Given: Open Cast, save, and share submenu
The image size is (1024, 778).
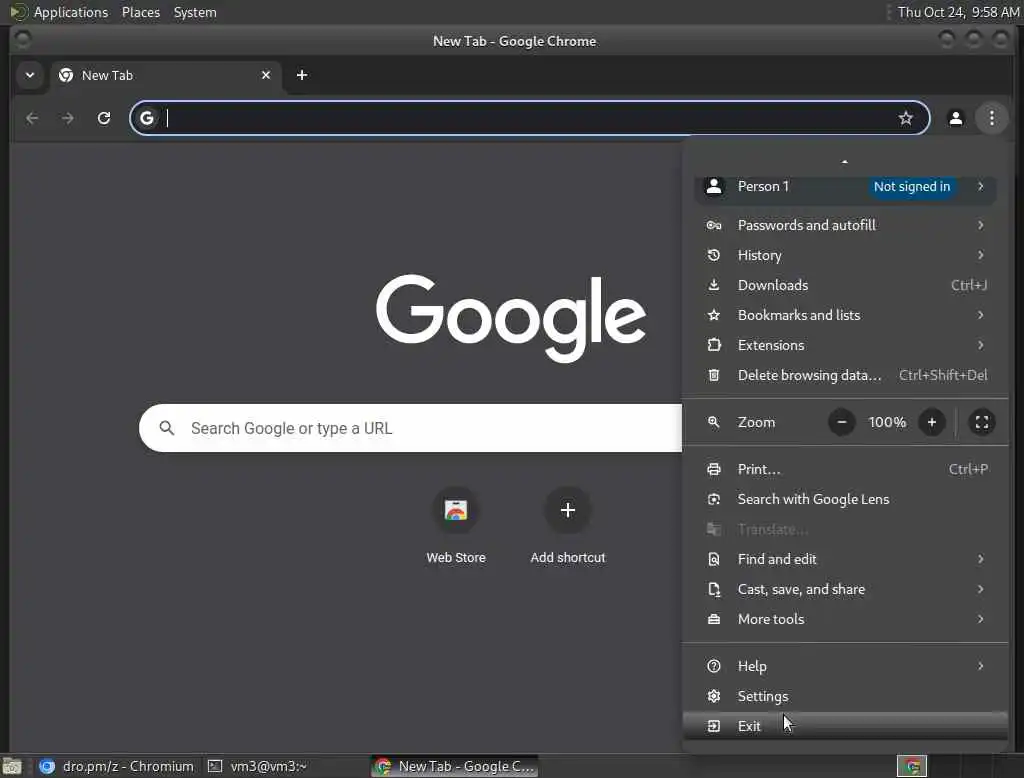Looking at the screenshot, I should click(x=844, y=590).
